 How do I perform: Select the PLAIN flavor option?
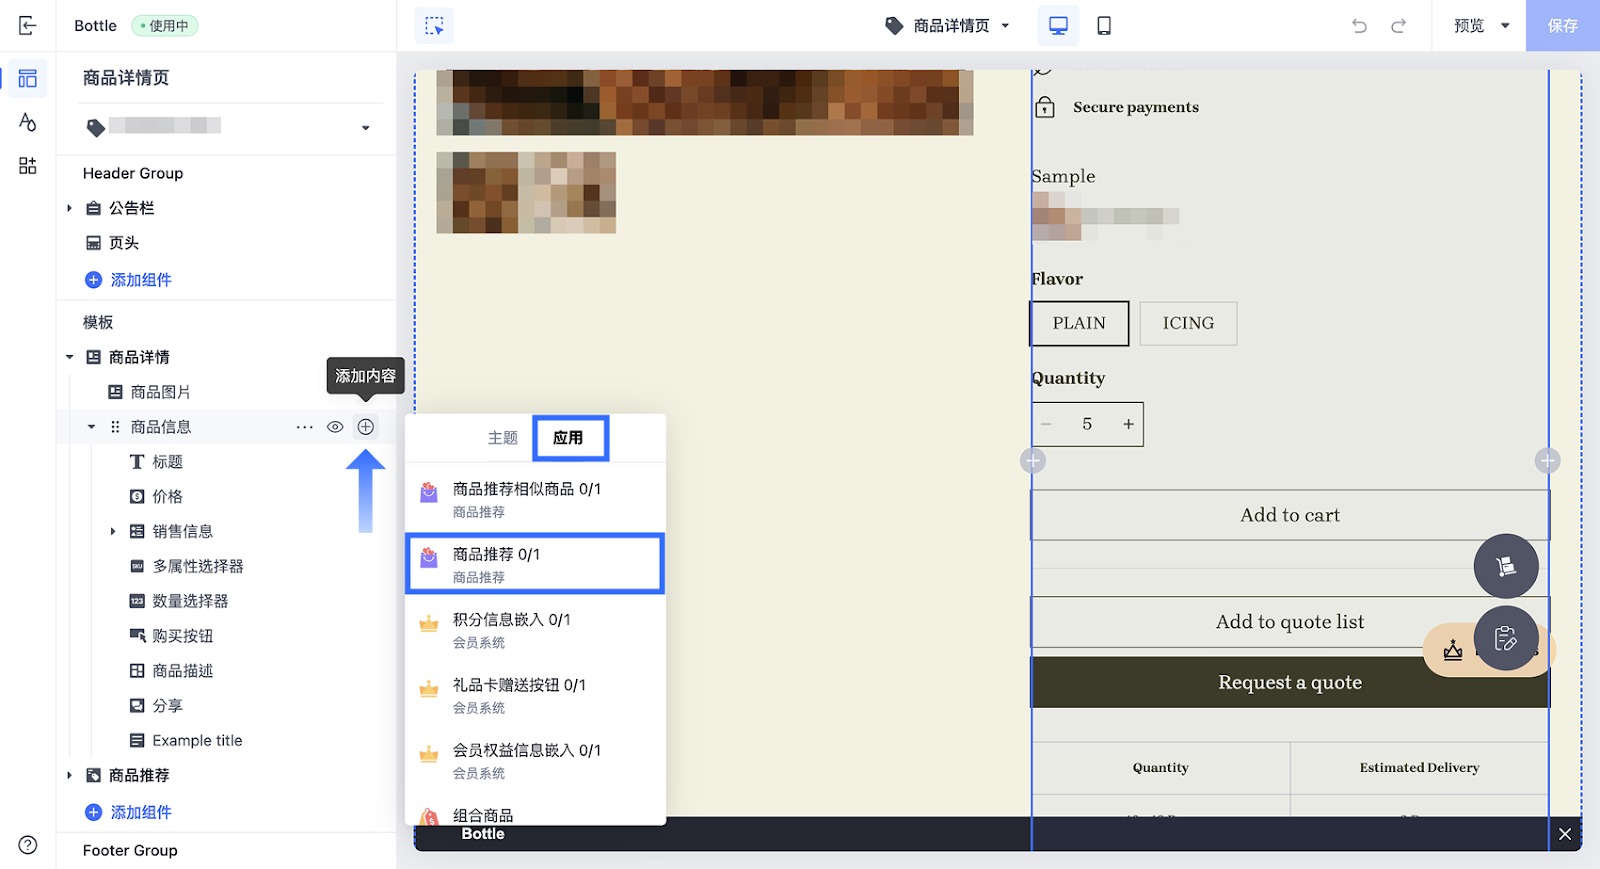1079,324
